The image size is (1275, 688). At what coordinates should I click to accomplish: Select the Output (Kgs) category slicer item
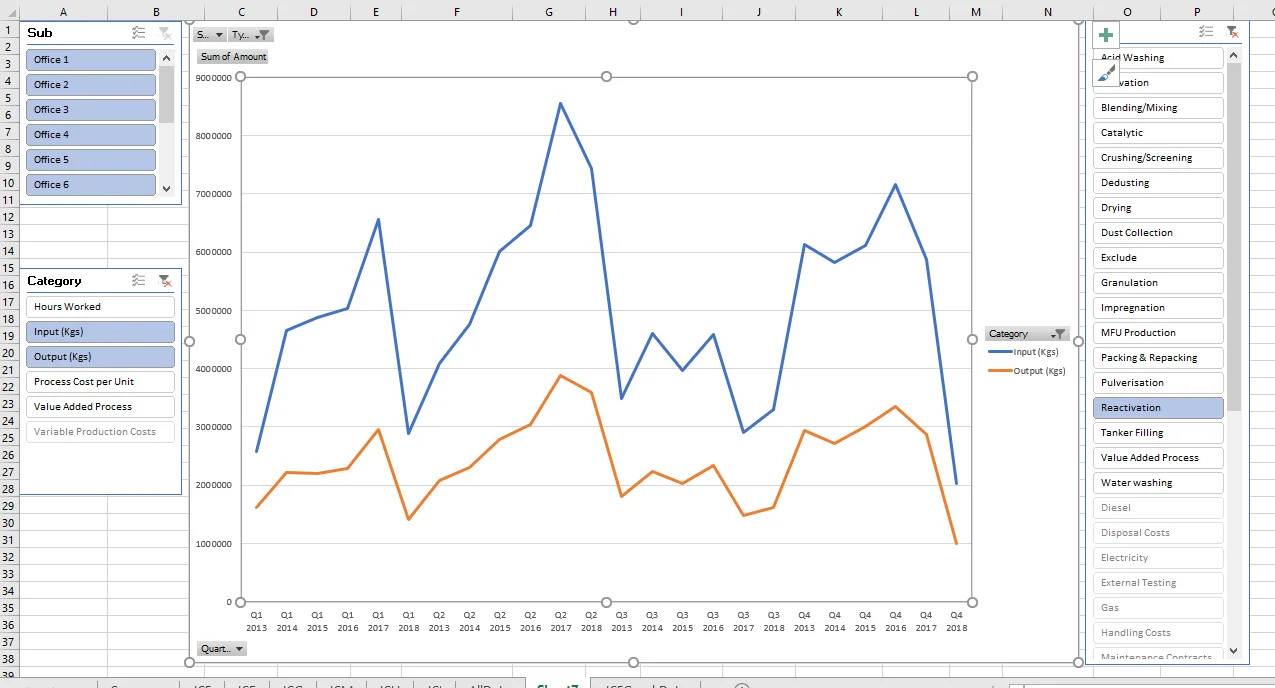pyautogui.click(x=100, y=357)
